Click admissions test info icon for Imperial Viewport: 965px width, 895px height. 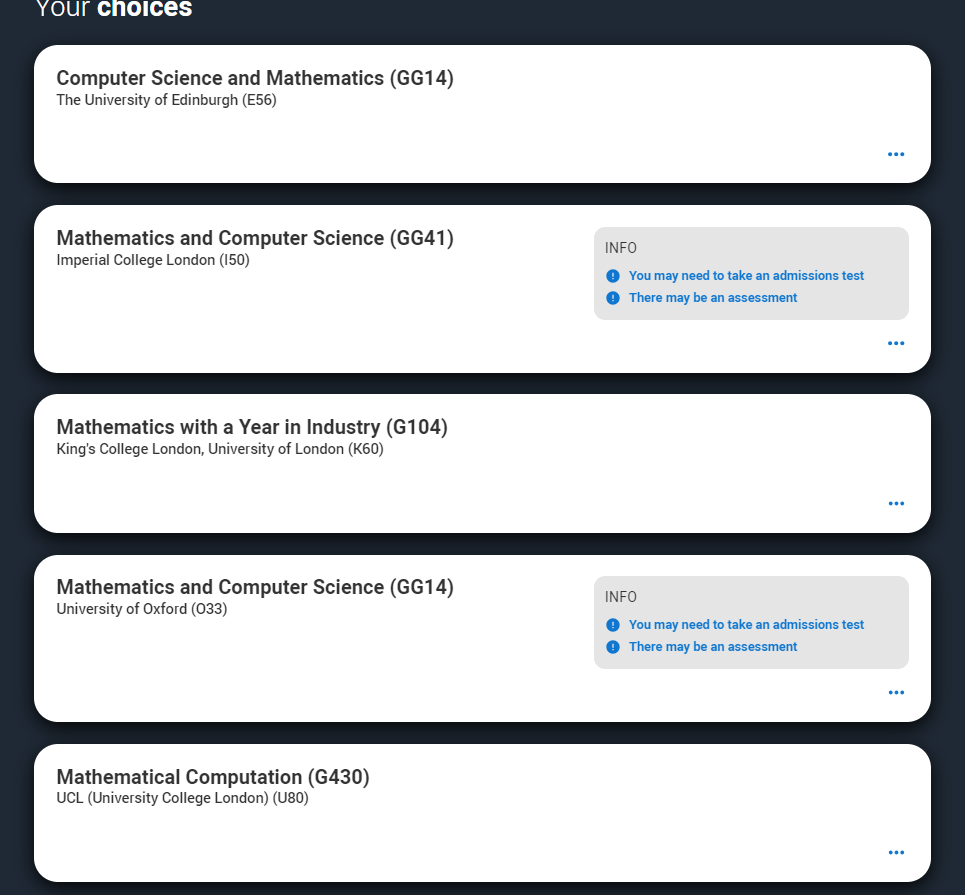tap(613, 276)
